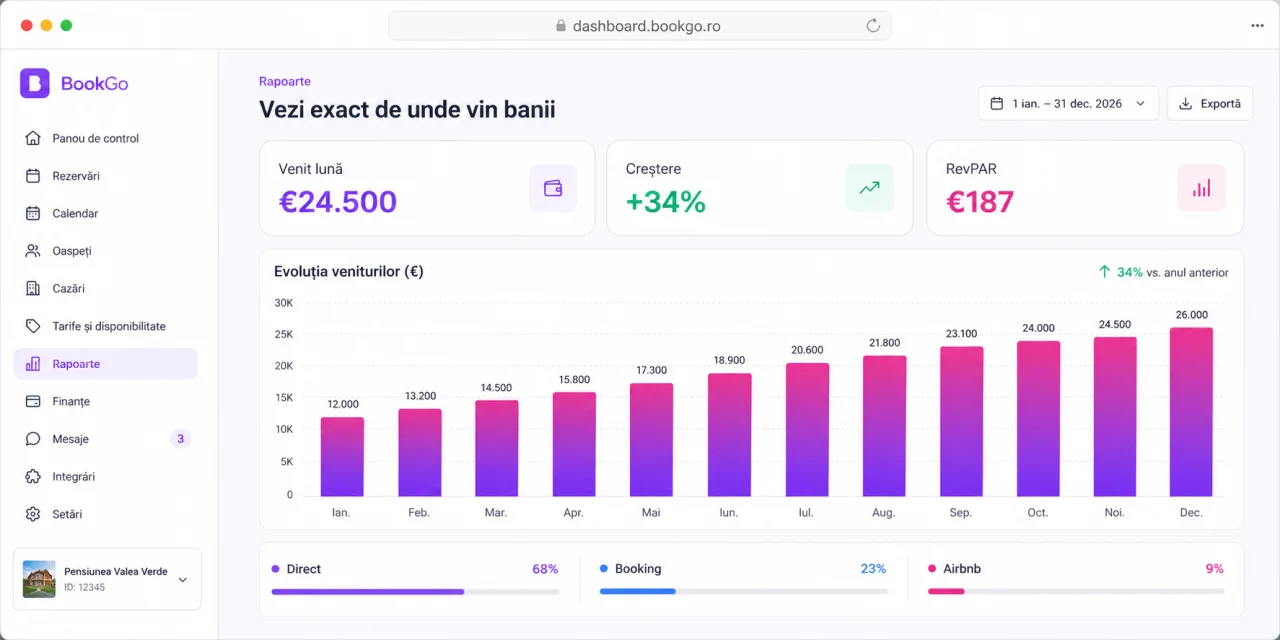Click the Direct channel progress bar
The height and width of the screenshot is (640, 1280).
[x=415, y=592]
